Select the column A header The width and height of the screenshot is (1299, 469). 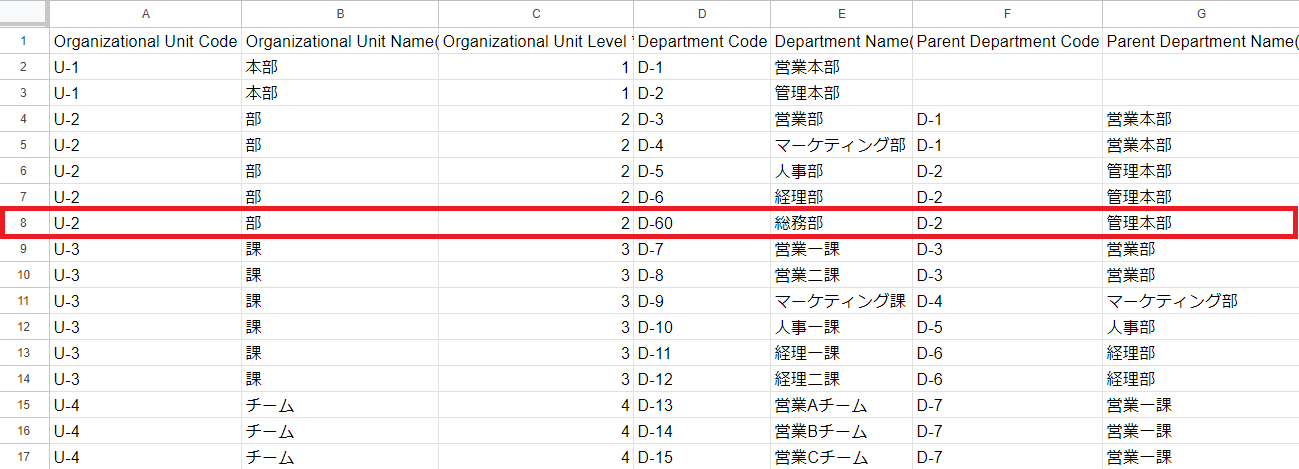point(145,13)
